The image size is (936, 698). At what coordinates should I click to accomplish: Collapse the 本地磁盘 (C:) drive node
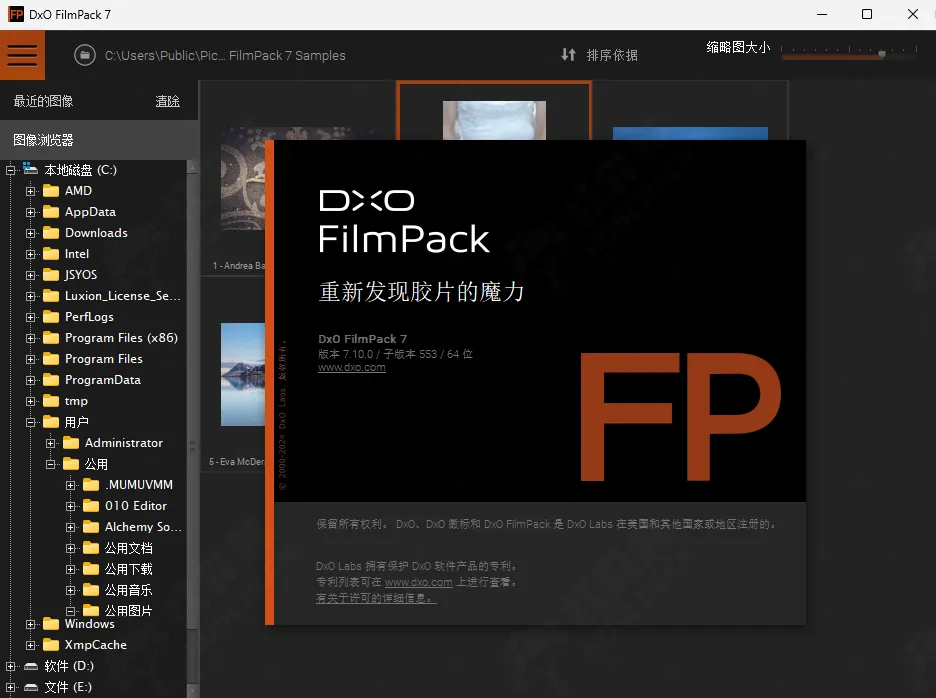pyautogui.click(x=10, y=171)
